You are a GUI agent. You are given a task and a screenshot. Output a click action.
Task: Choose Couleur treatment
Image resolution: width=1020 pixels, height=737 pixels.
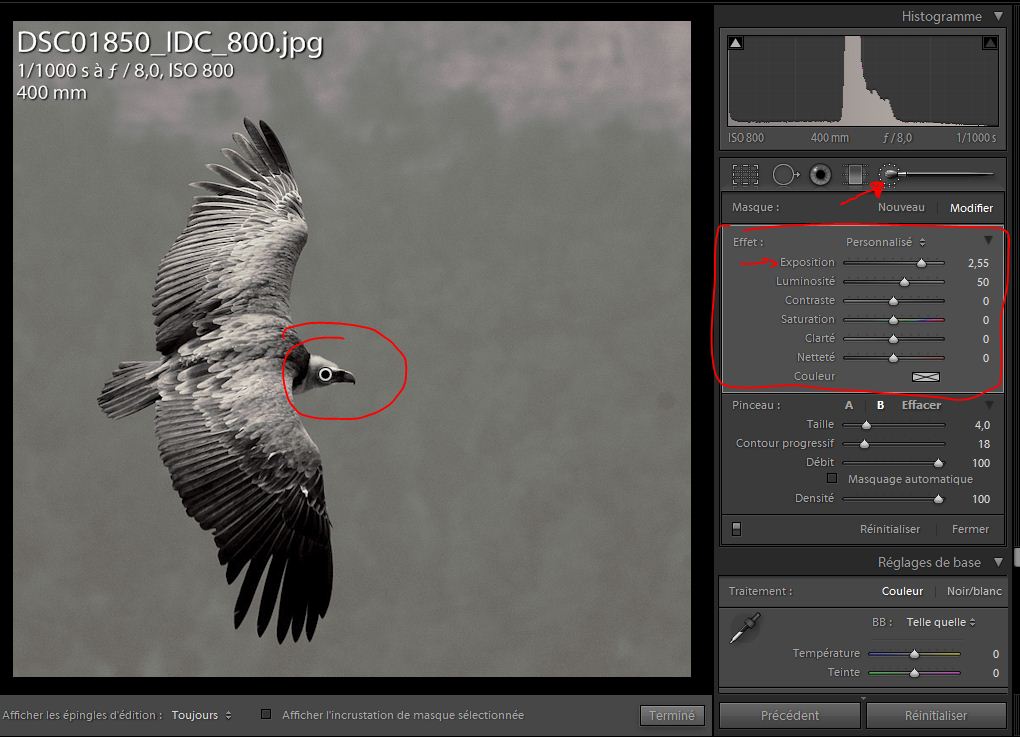(902, 591)
